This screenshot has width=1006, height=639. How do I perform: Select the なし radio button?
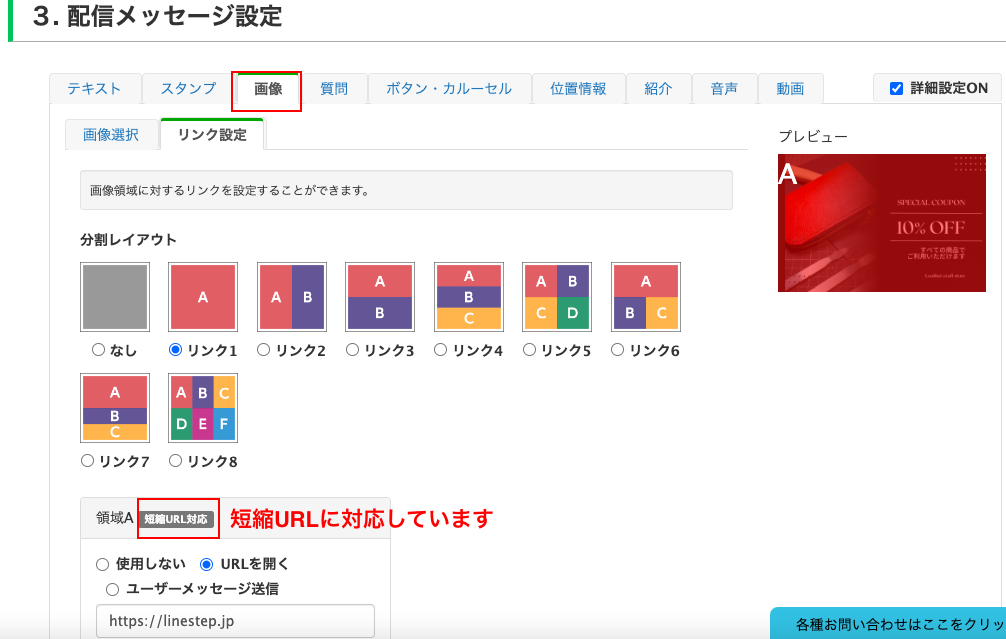tap(98, 350)
